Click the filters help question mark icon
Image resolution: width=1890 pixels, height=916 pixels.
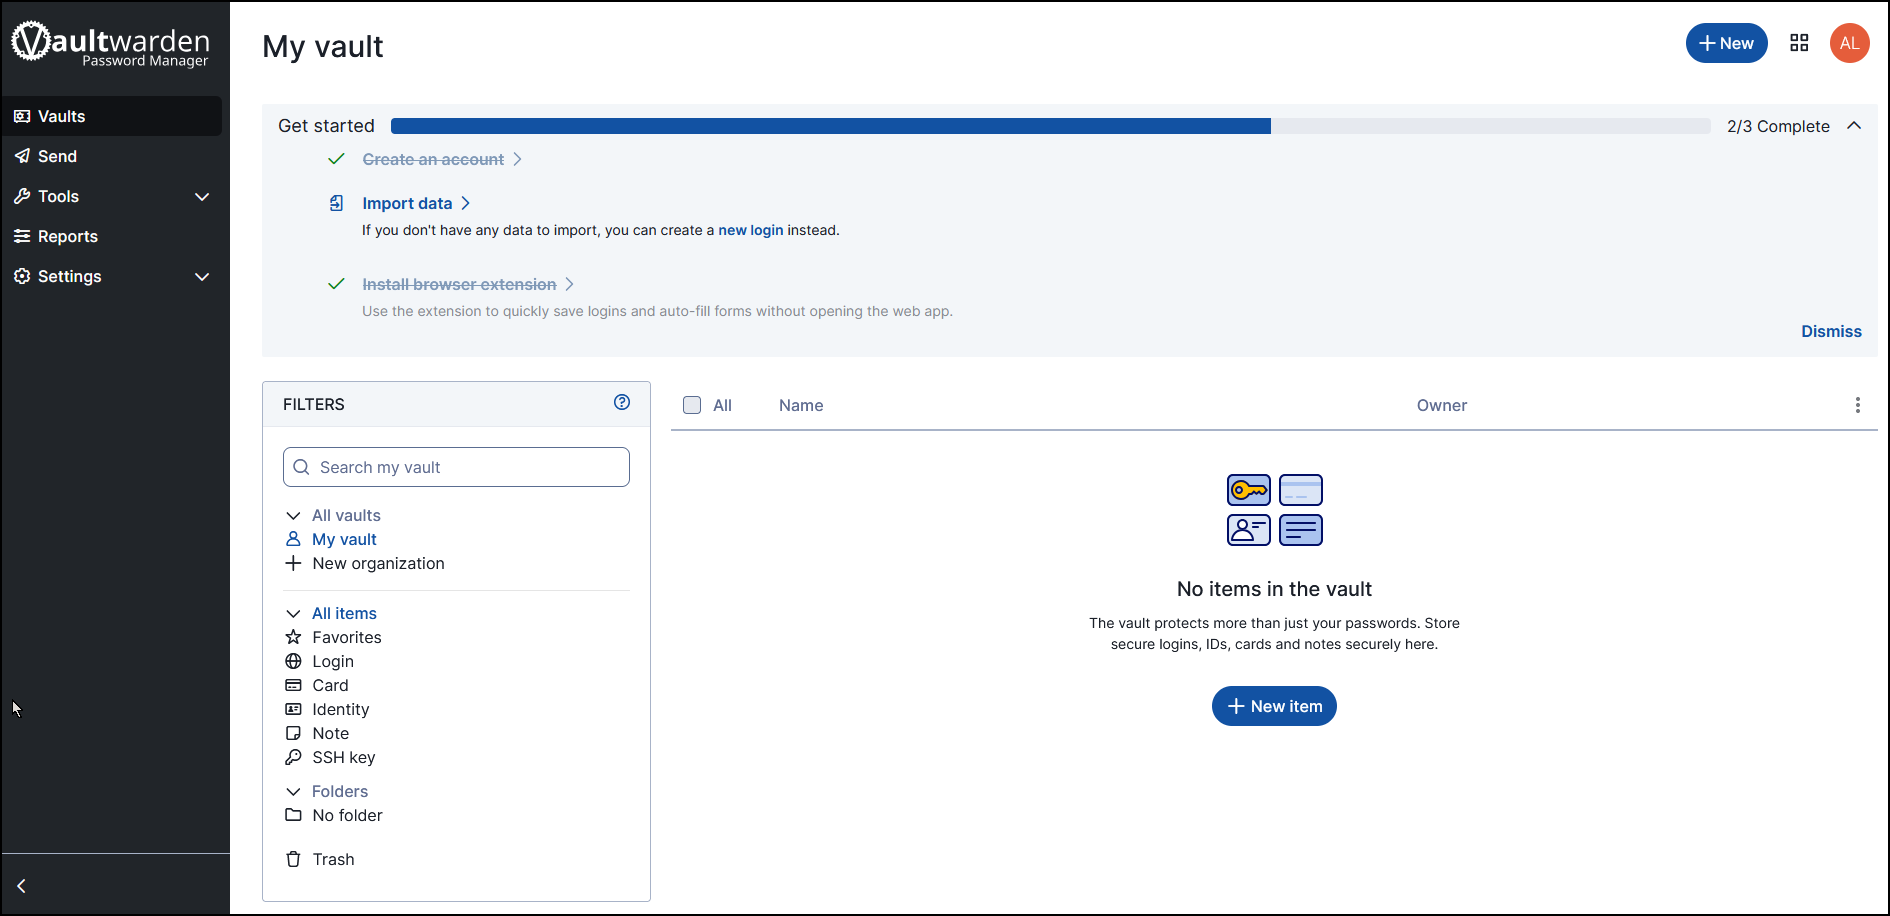[x=622, y=402]
